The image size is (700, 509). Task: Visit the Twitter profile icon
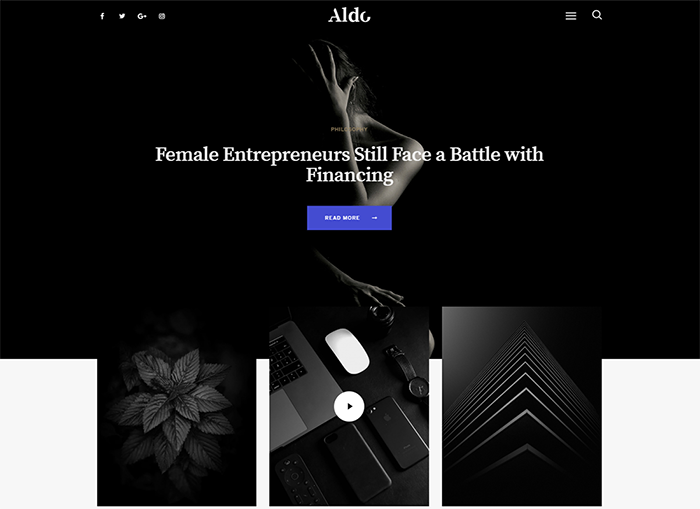click(122, 16)
